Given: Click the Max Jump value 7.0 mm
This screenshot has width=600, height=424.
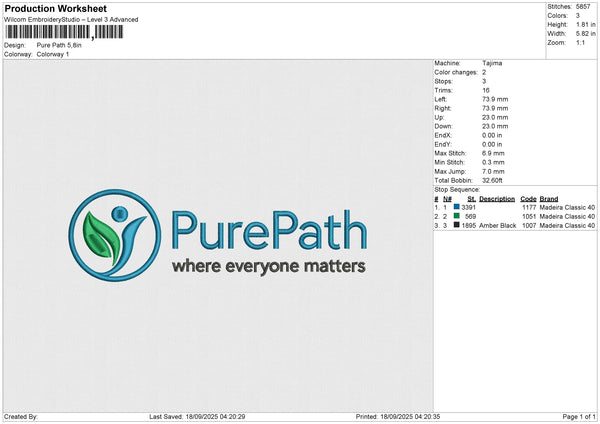Looking at the screenshot, I should pyautogui.click(x=493, y=171).
